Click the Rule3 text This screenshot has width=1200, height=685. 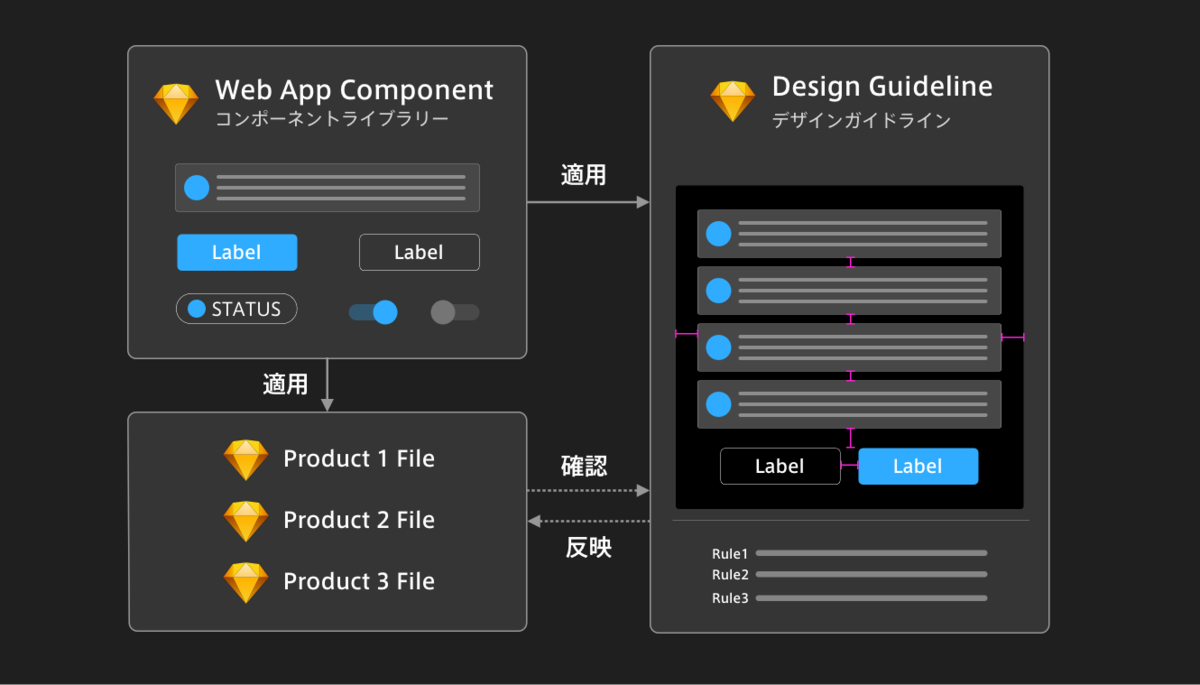[x=730, y=598]
